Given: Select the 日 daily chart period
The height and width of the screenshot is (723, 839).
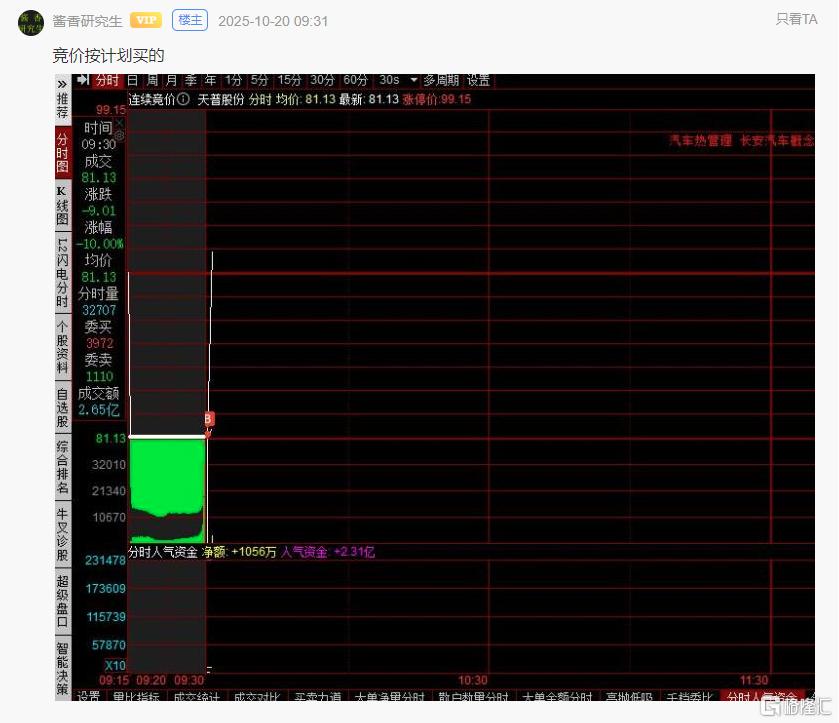Looking at the screenshot, I should pyautogui.click(x=132, y=80).
